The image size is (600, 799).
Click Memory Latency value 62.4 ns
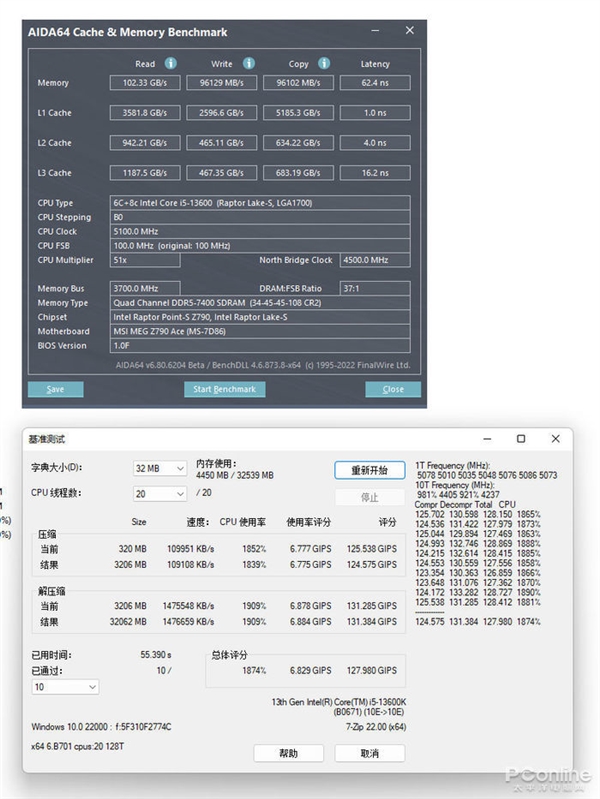[375, 83]
